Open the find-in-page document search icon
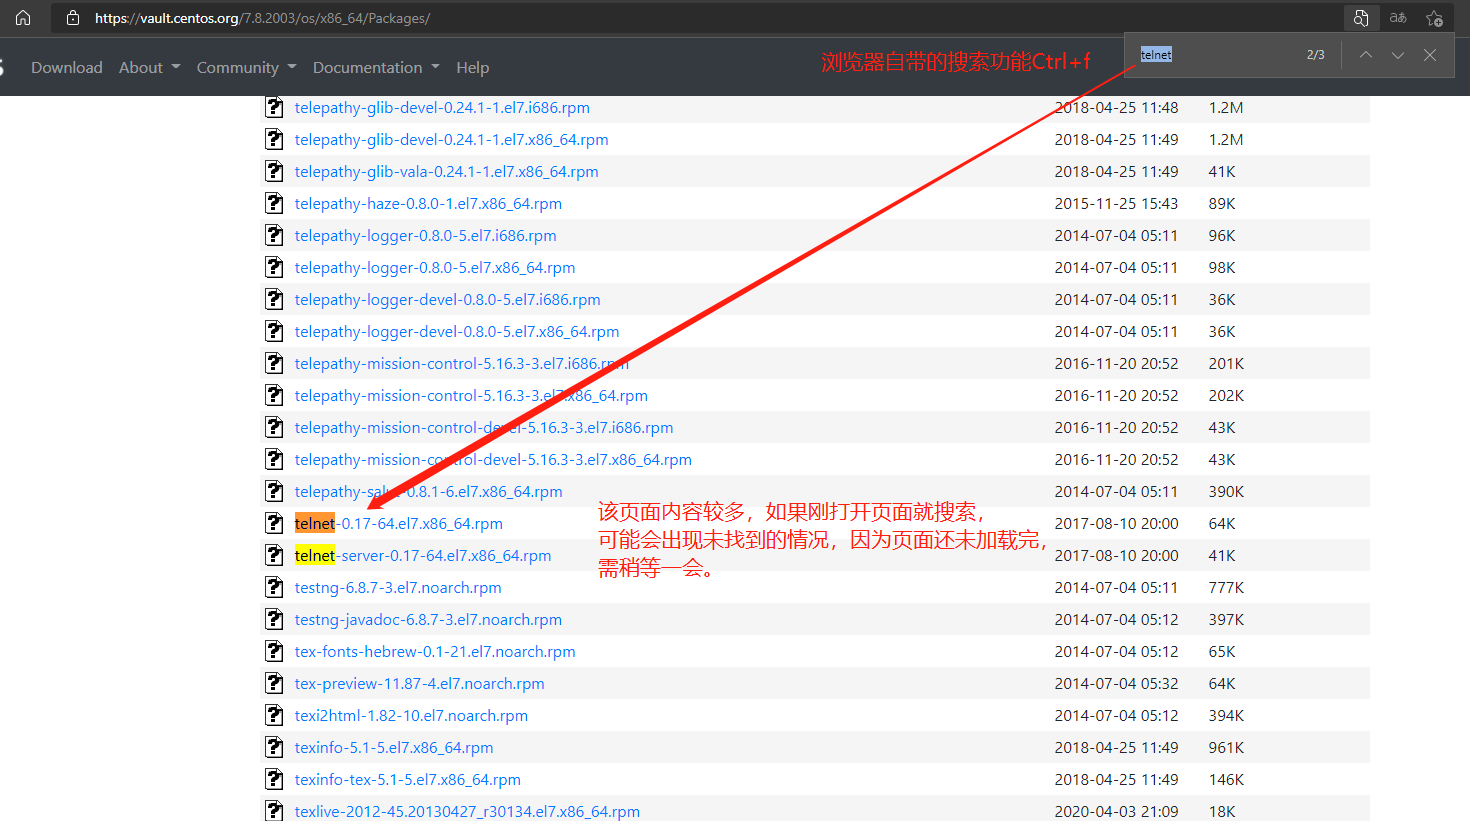This screenshot has height=821, width=1470. click(x=1361, y=17)
